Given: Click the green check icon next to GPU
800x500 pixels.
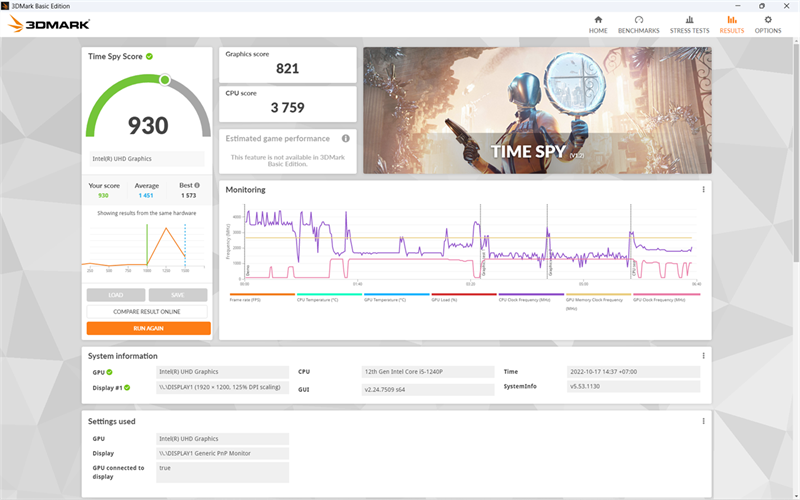Looking at the screenshot, I should [x=110, y=372].
